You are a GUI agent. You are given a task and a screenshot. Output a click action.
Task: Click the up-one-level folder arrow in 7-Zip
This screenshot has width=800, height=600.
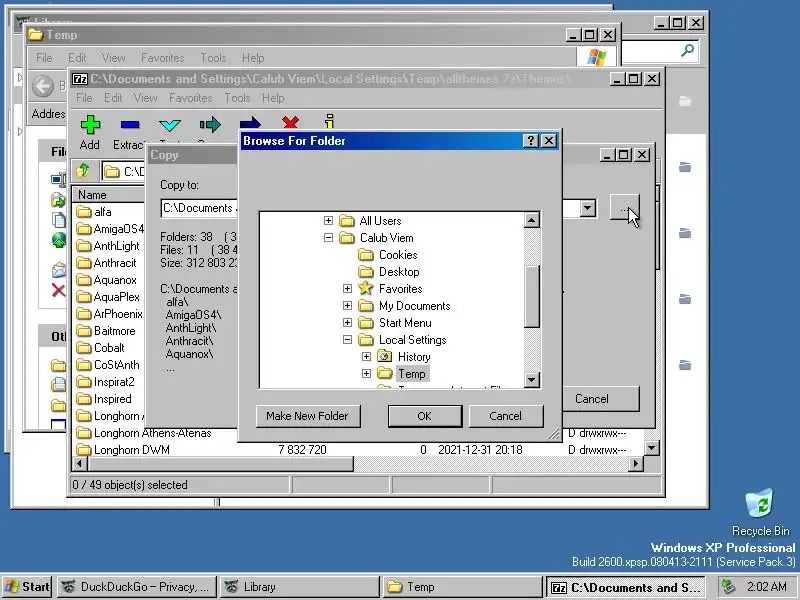[x=83, y=170]
